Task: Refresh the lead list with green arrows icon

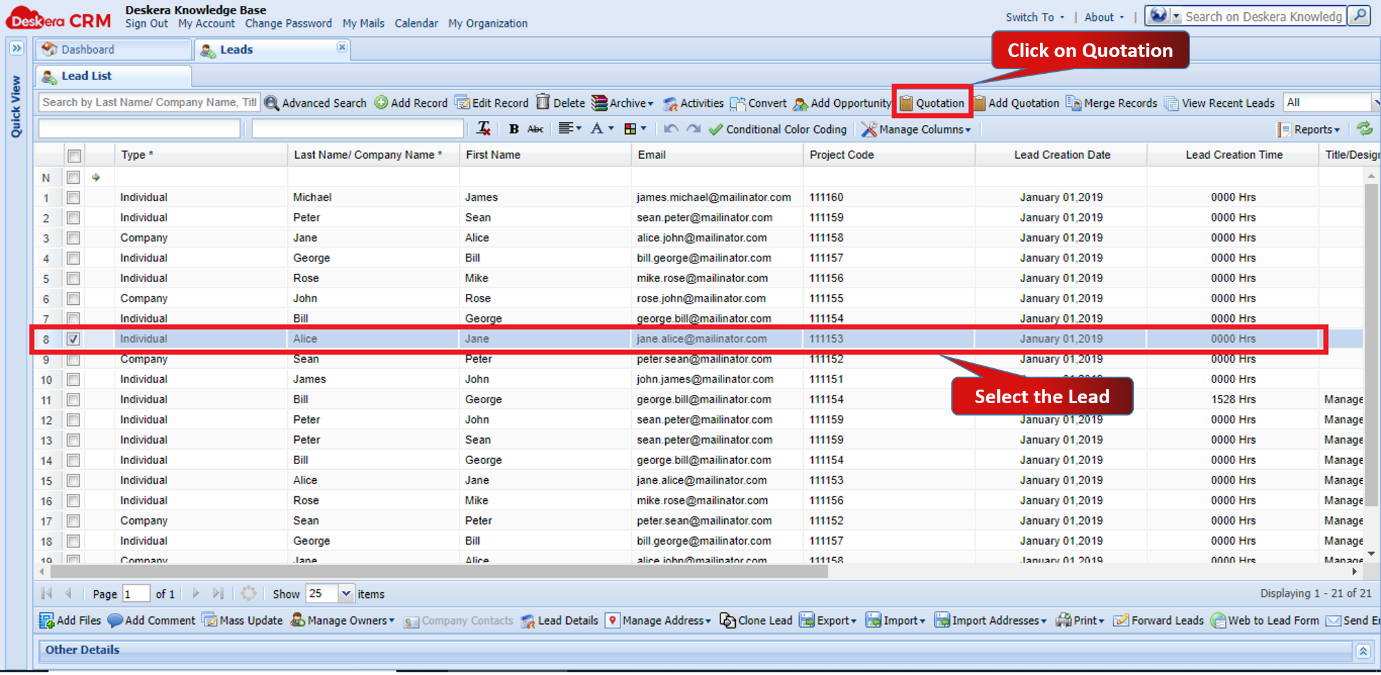Action: 1364,129
